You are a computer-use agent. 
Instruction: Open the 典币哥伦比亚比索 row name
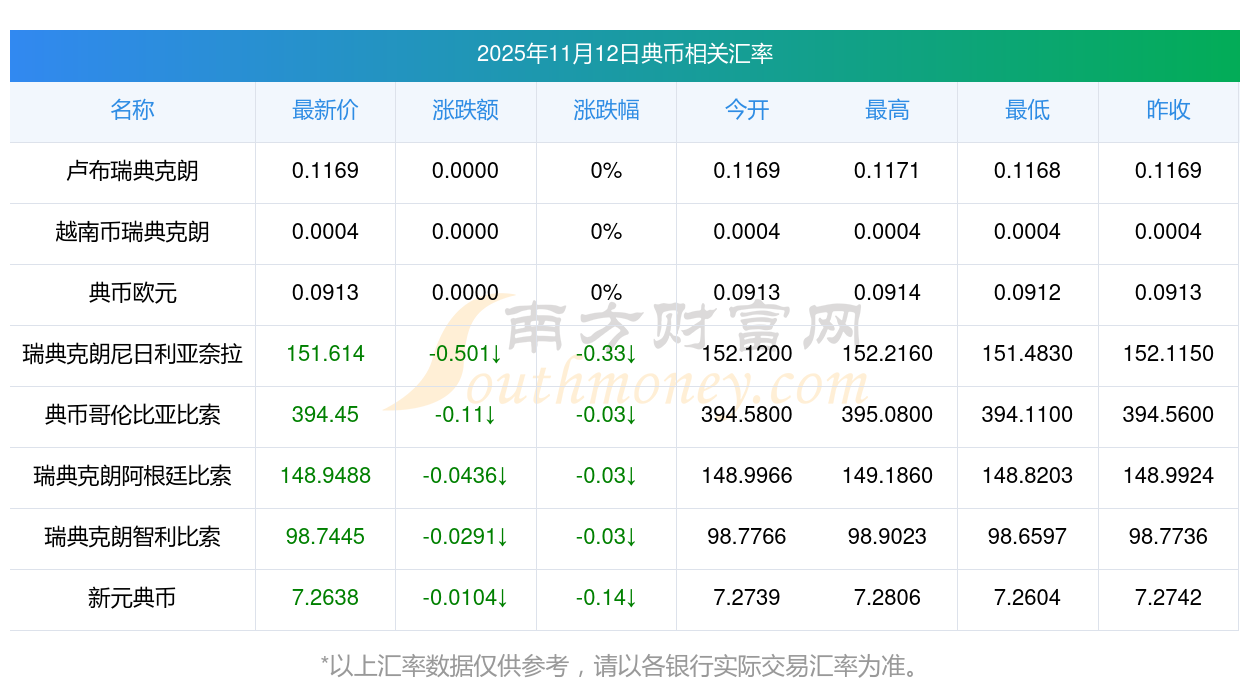pos(132,415)
